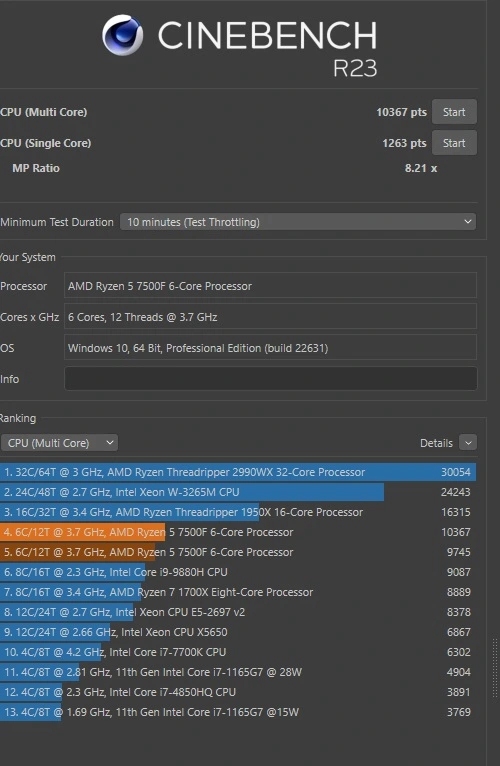
Task: Click the Cores x GHz field
Action: [x=271, y=317]
